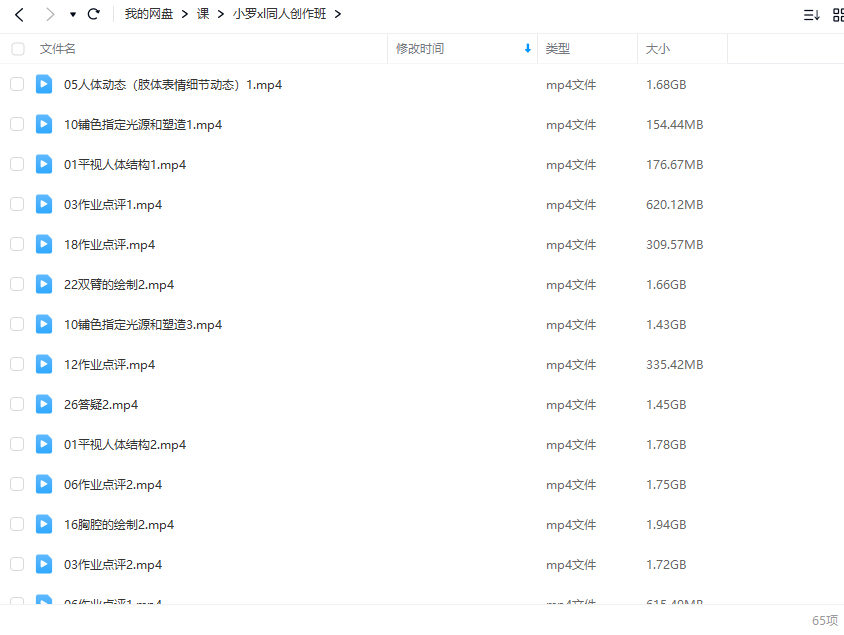Click the video icon for 22双臂的绘制2.mp4

[44, 284]
